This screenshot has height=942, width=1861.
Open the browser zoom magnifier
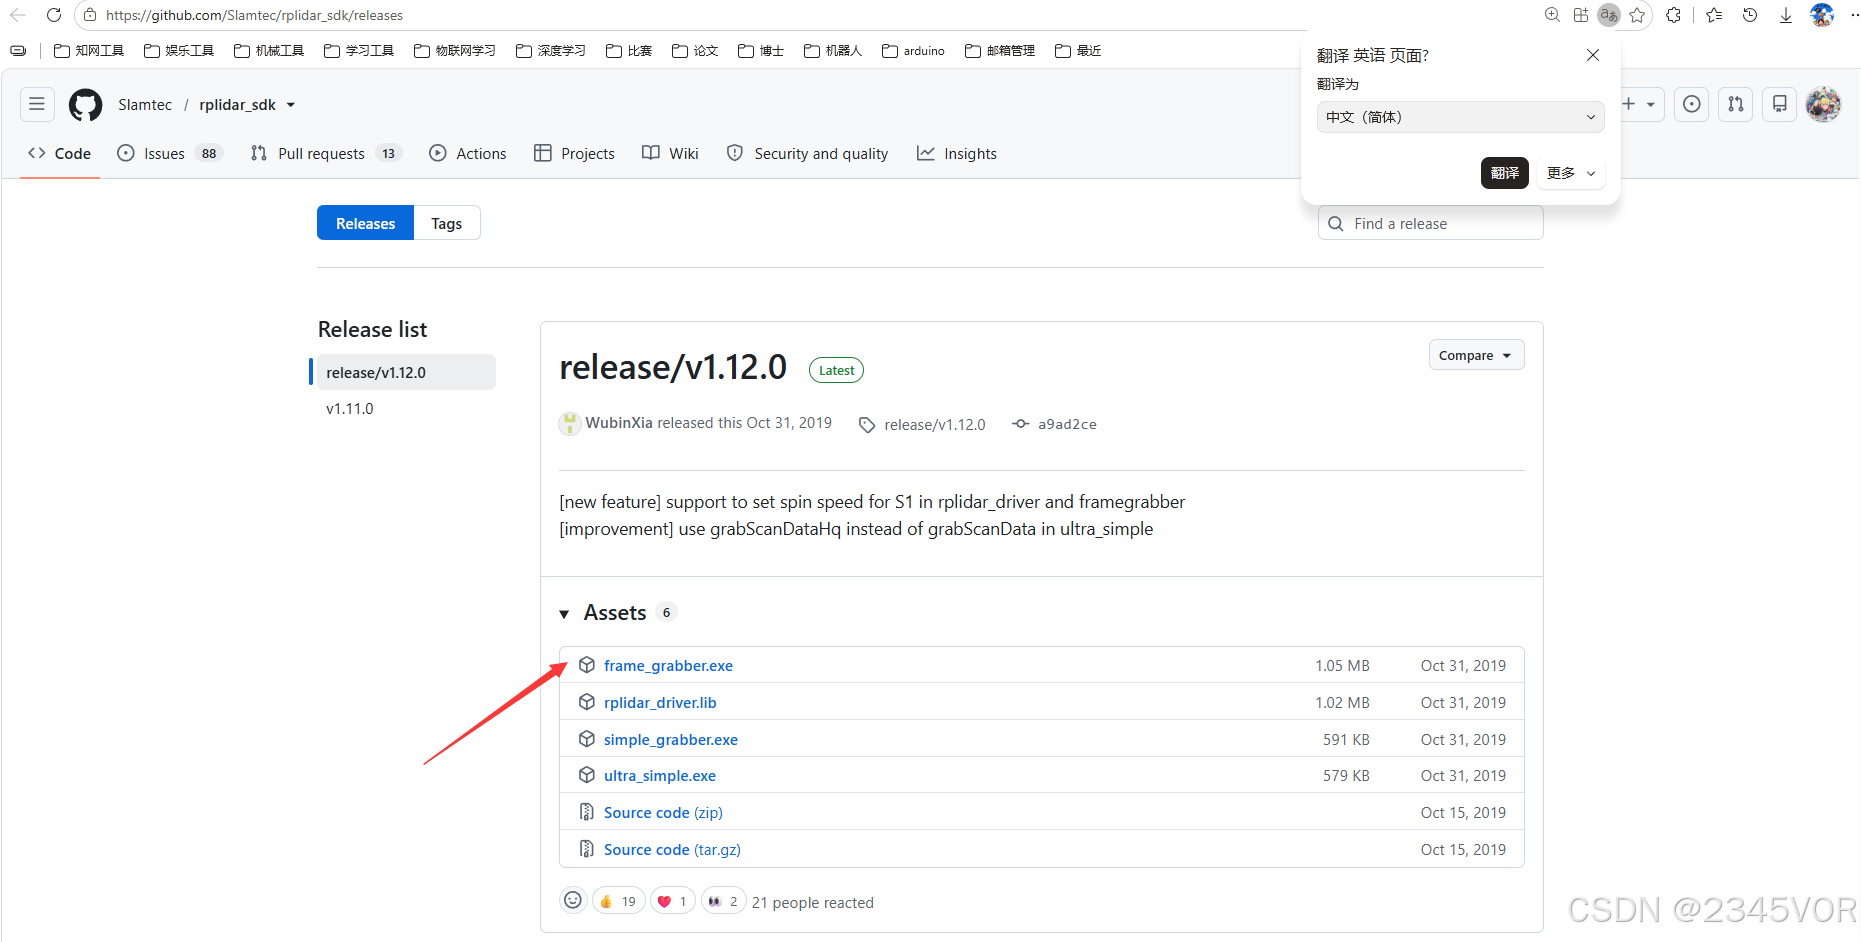(1552, 15)
